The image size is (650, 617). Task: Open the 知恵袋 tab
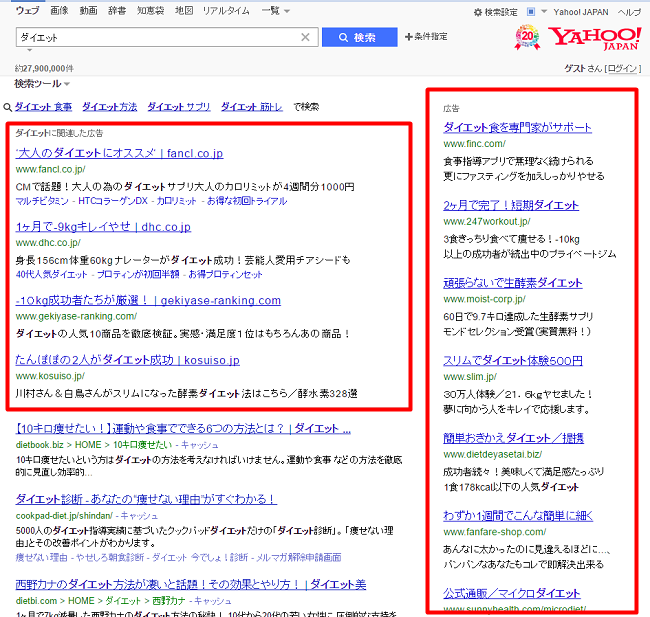coord(150,11)
